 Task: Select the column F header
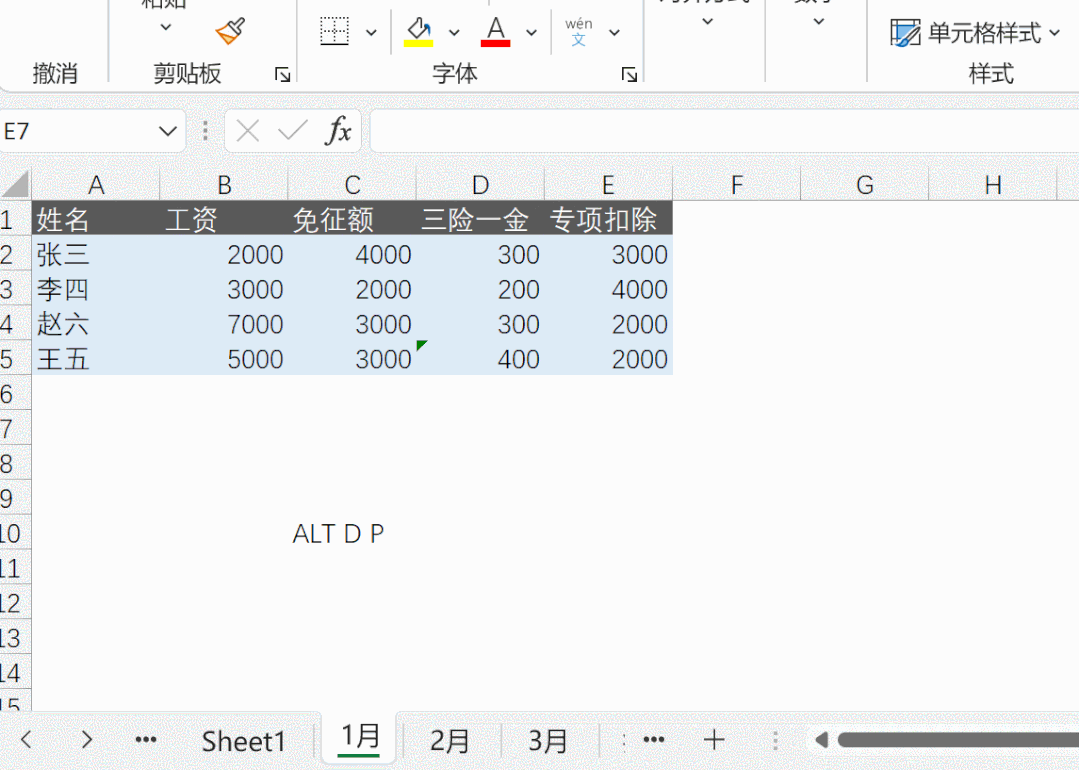736,184
